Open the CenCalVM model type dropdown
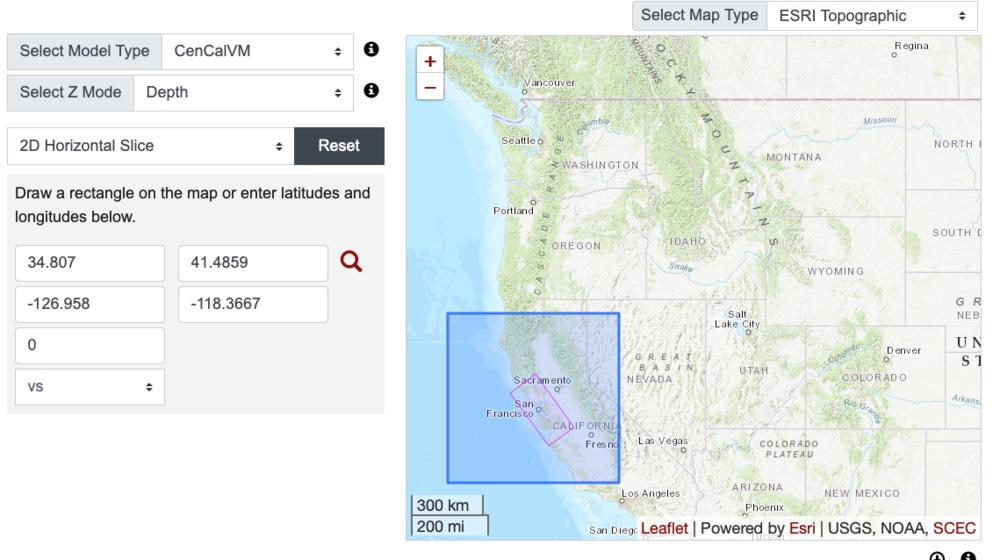The width and height of the screenshot is (1000, 560). [256, 51]
